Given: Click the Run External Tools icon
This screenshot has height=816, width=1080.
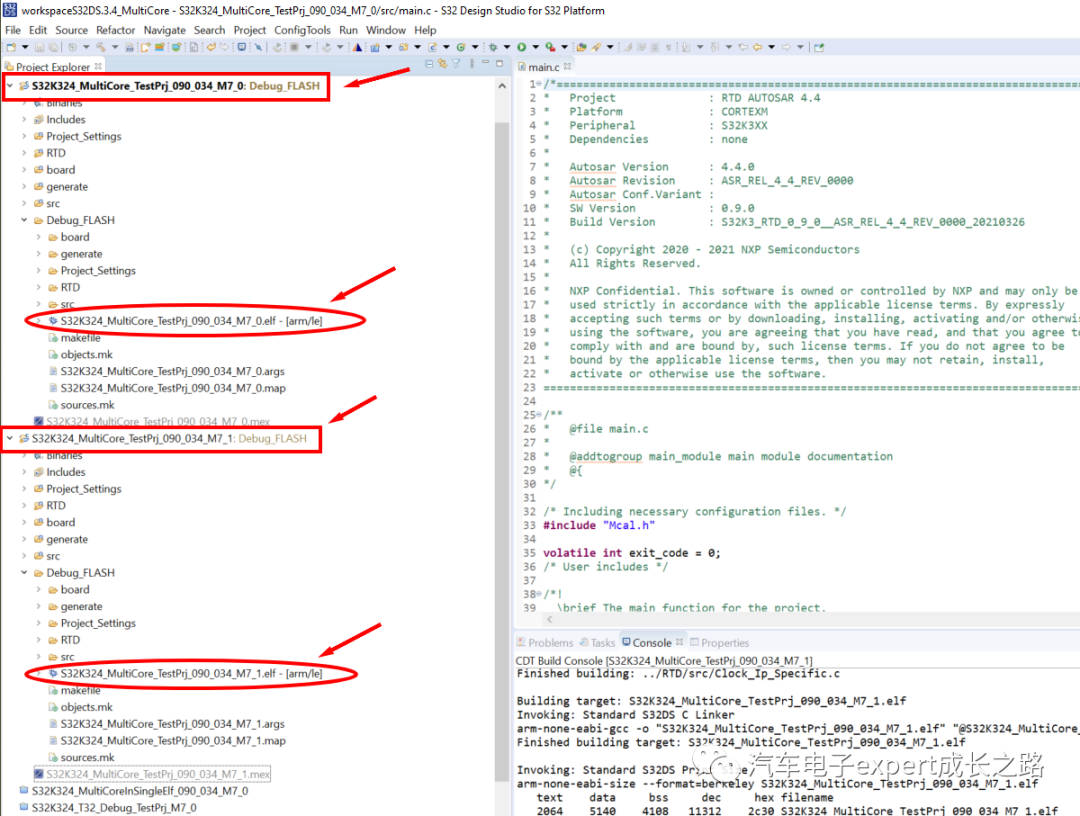Looking at the screenshot, I should tap(550, 48).
